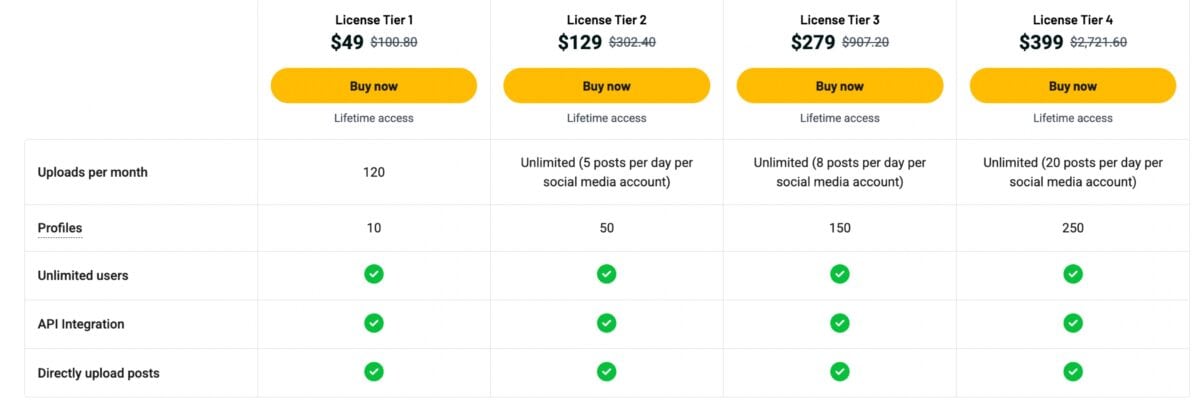Click the Profiles underlined tooltip label
This screenshot has height=407, width=1200.
(60, 228)
